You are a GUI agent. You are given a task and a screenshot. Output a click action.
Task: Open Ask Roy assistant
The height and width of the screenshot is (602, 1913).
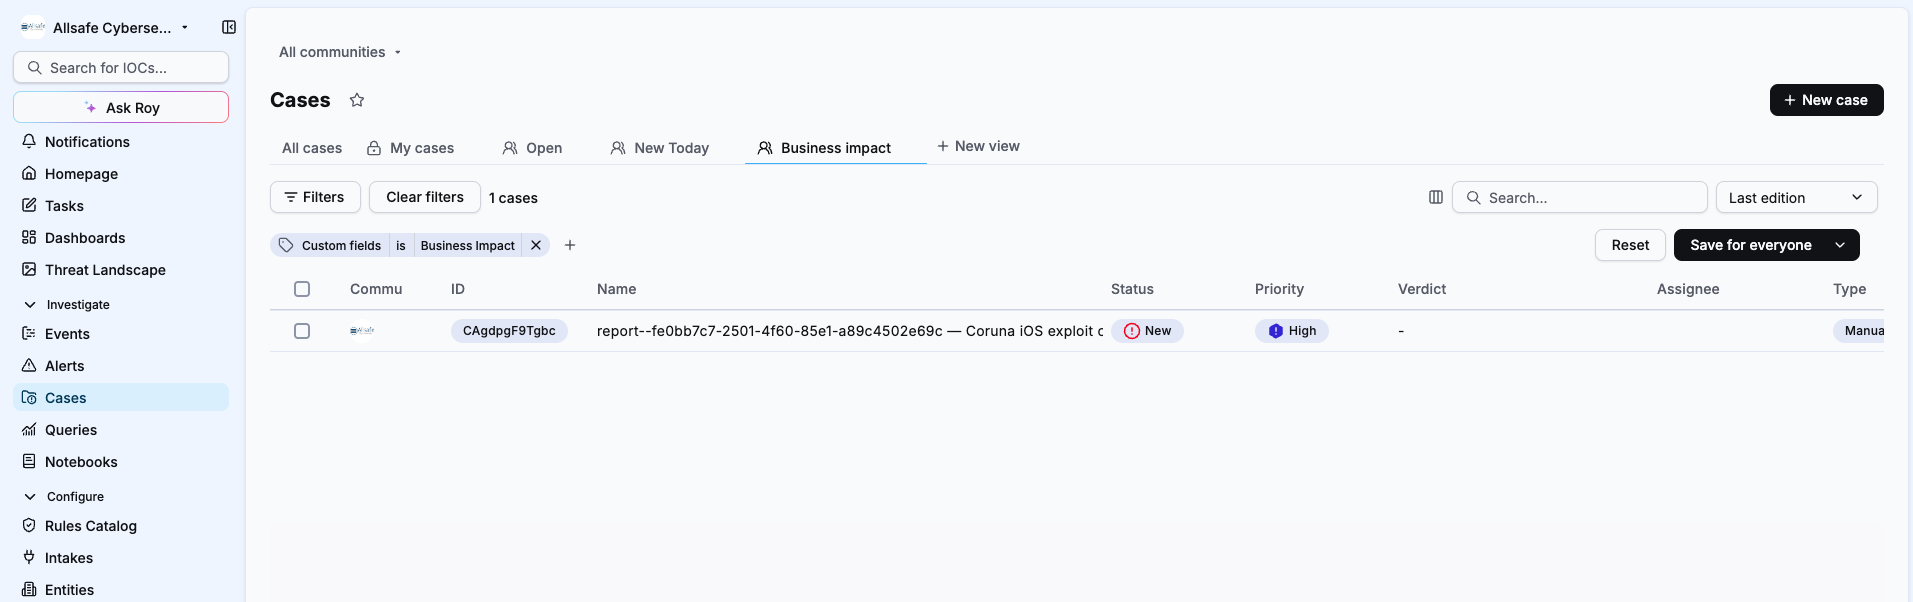tap(121, 107)
